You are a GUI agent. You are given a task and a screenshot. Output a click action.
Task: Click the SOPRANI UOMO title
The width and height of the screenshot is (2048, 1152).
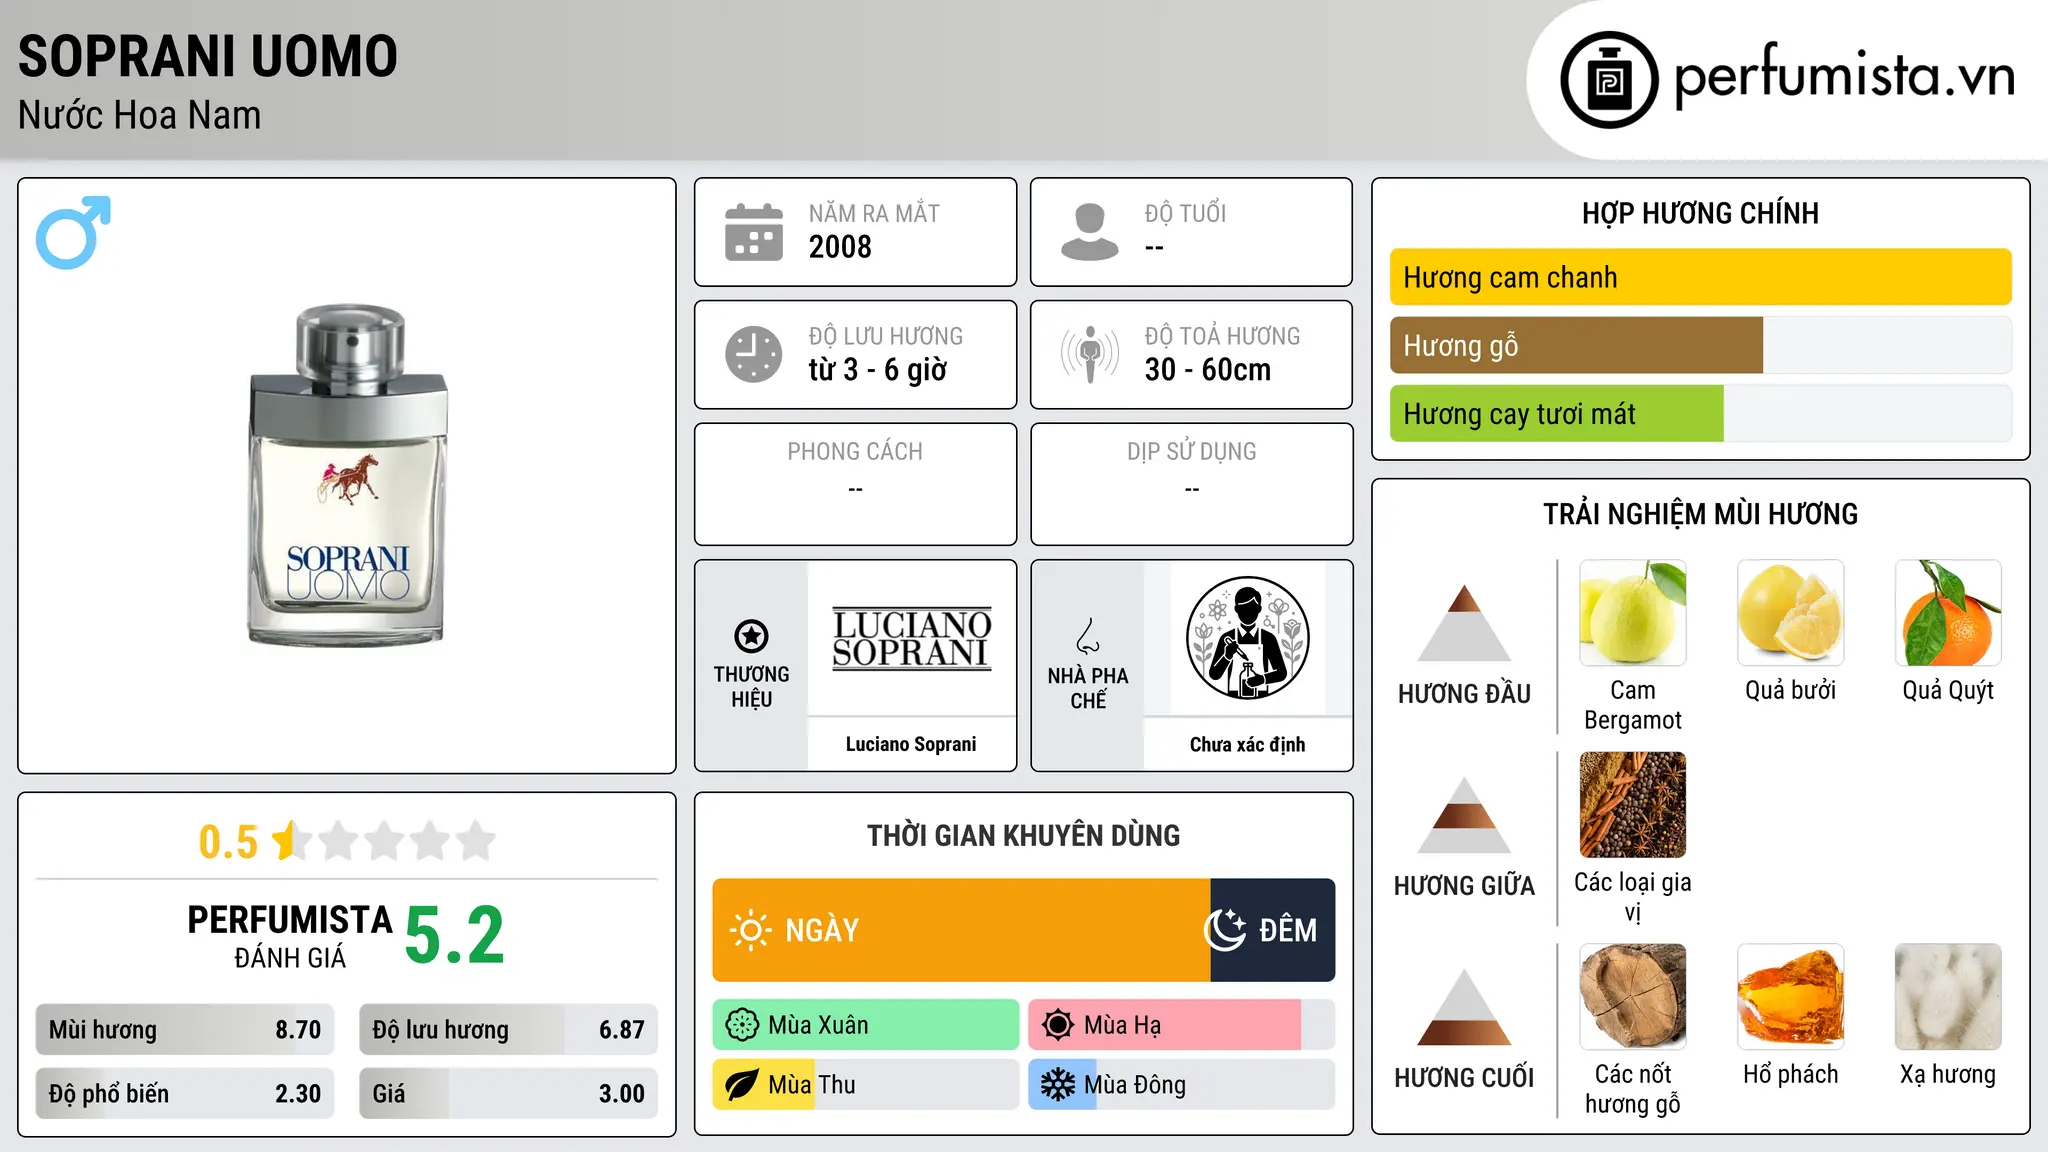[x=208, y=56]
